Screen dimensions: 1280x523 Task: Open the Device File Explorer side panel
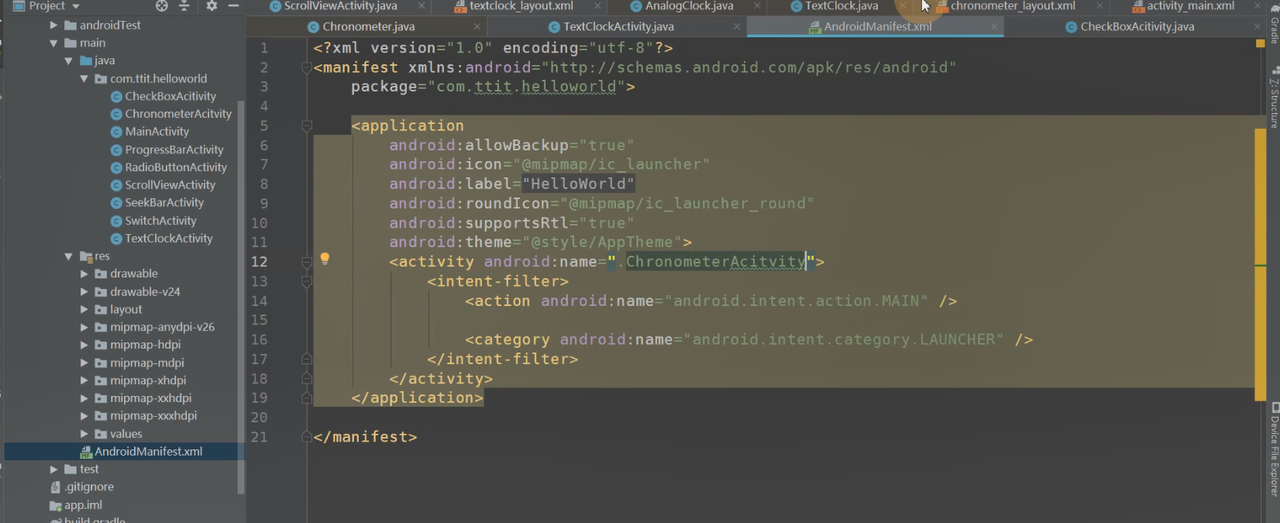click(x=1274, y=450)
